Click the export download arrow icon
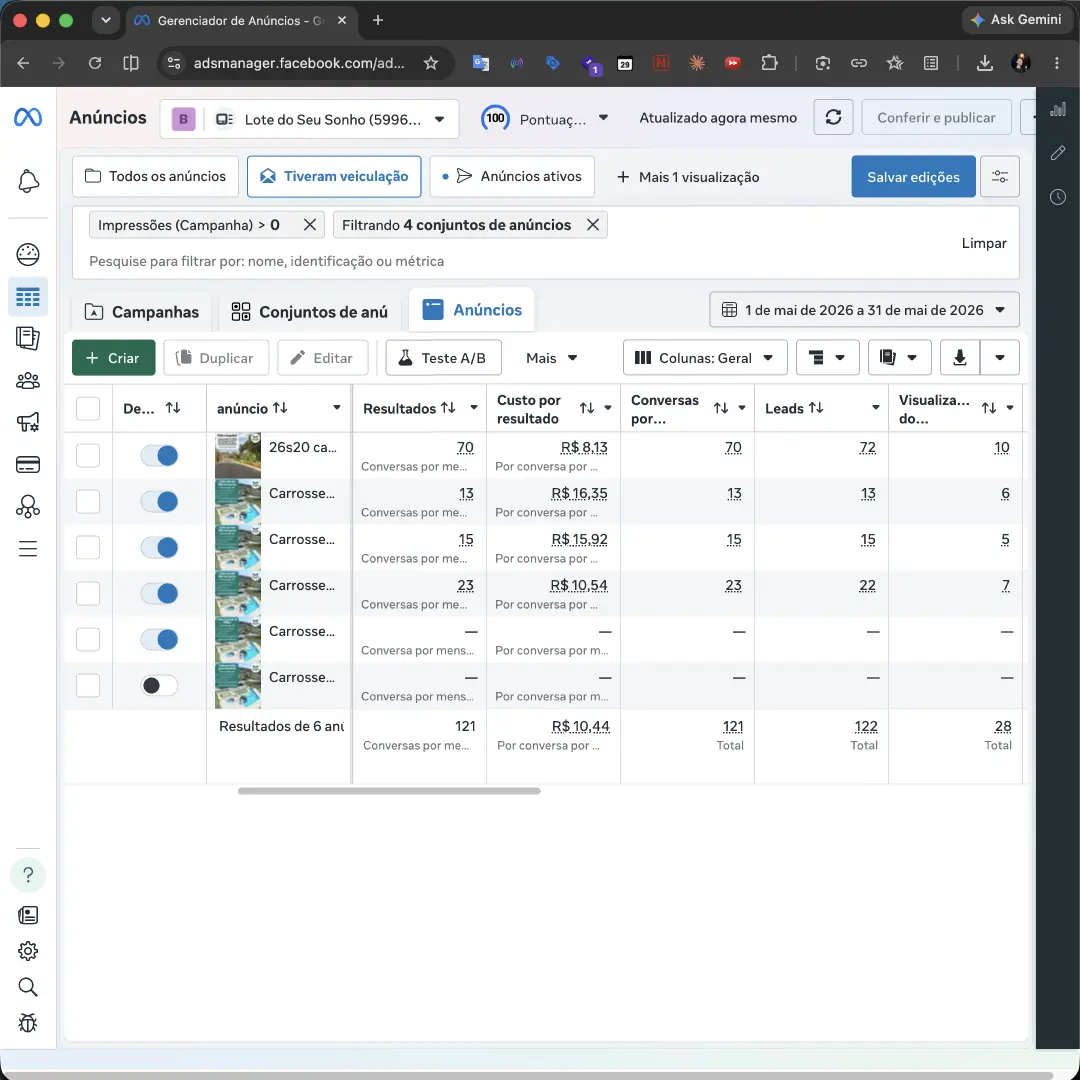 click(959, 357)
